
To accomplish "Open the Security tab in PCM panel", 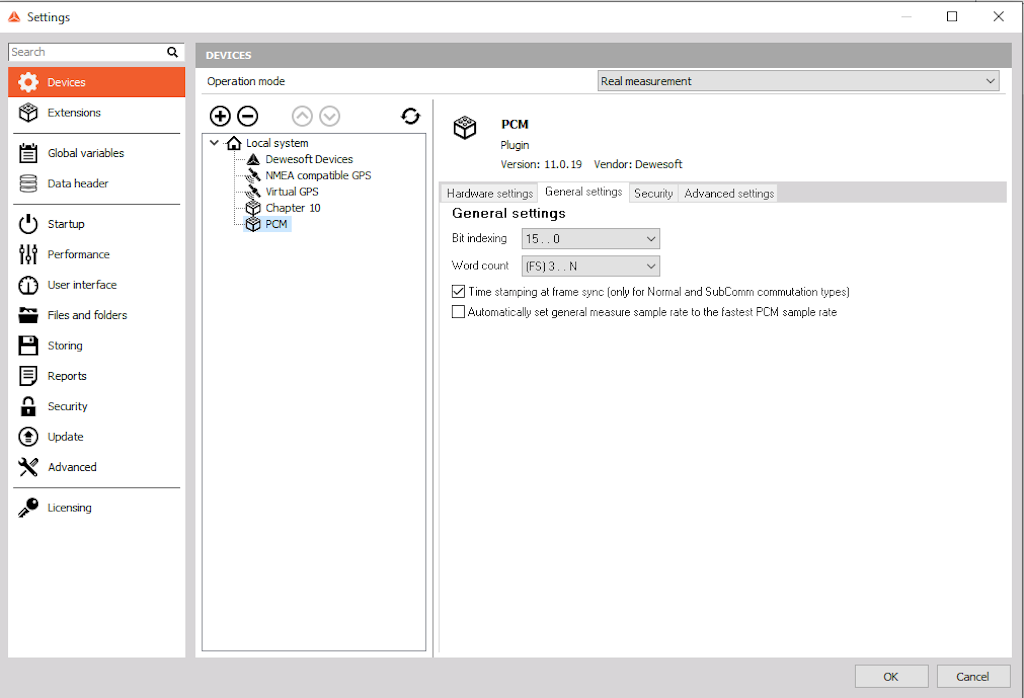I will point(653,193).
